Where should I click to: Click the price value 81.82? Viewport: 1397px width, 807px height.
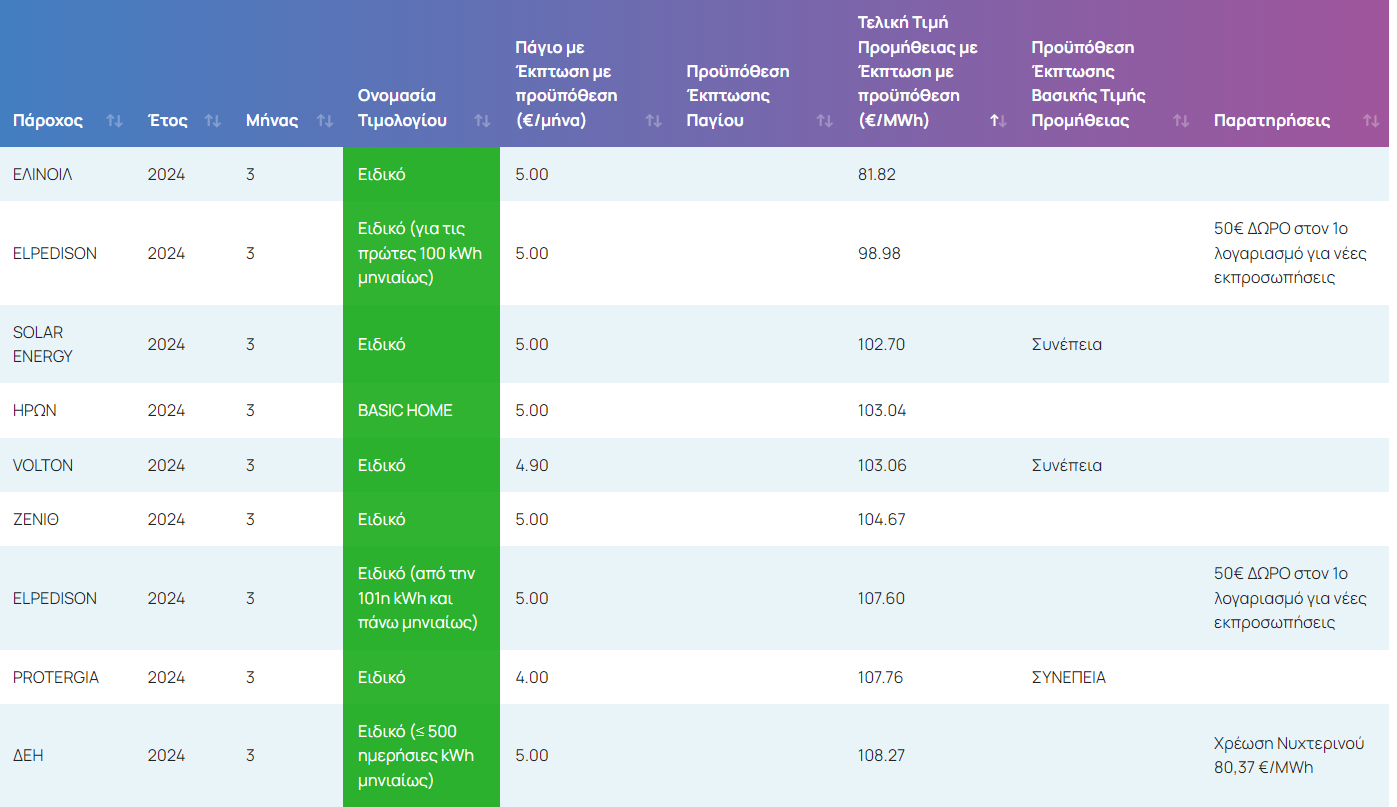[x=877, y=174]
